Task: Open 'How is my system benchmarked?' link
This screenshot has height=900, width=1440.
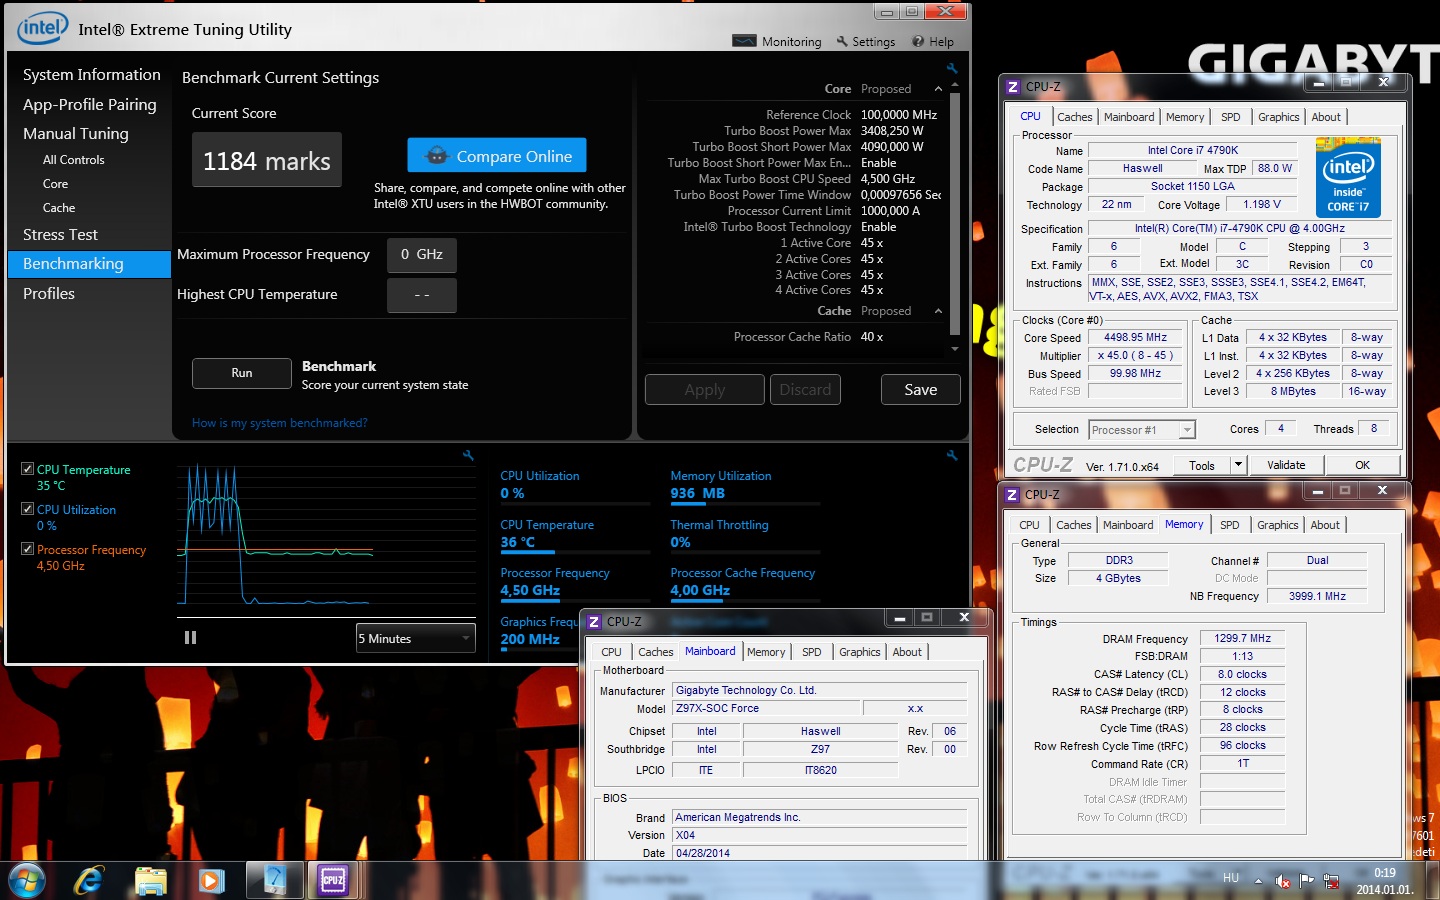Action: point(280,423)
